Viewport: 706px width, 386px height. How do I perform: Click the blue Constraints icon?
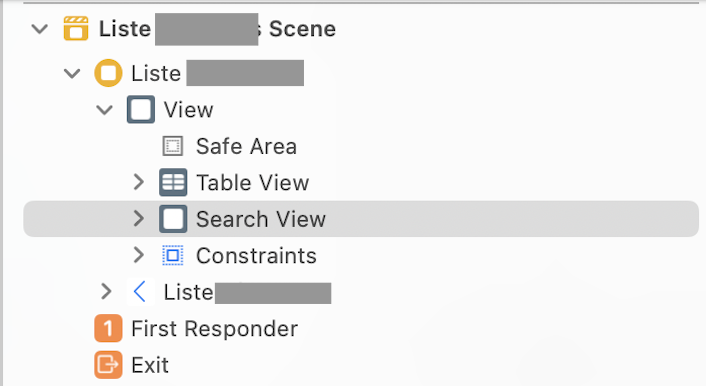[x=173, y=255]
